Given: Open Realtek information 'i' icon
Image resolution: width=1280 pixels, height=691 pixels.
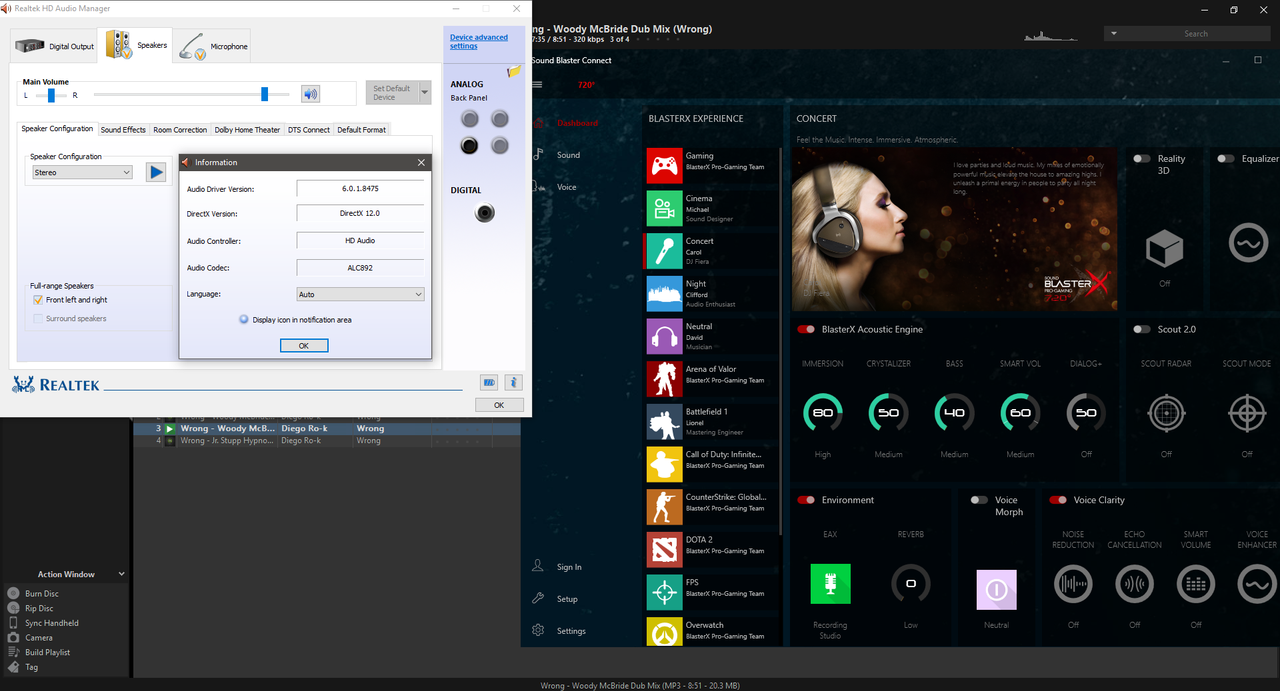Looking at the screenshot, I should click(513, 382).
